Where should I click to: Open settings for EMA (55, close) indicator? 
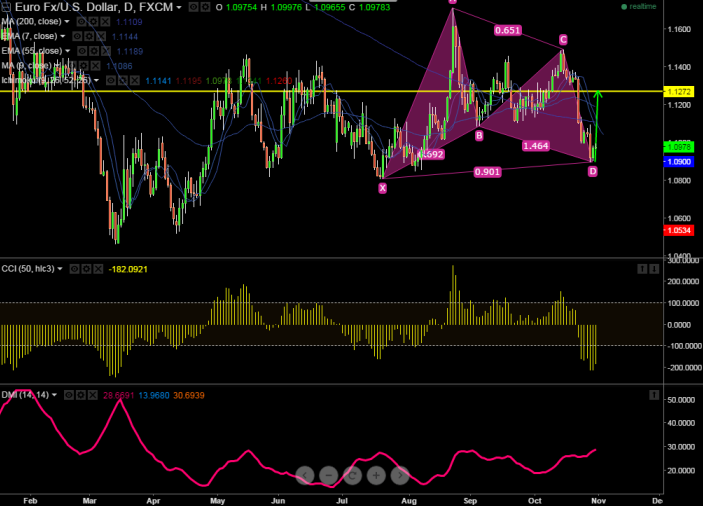94,51
